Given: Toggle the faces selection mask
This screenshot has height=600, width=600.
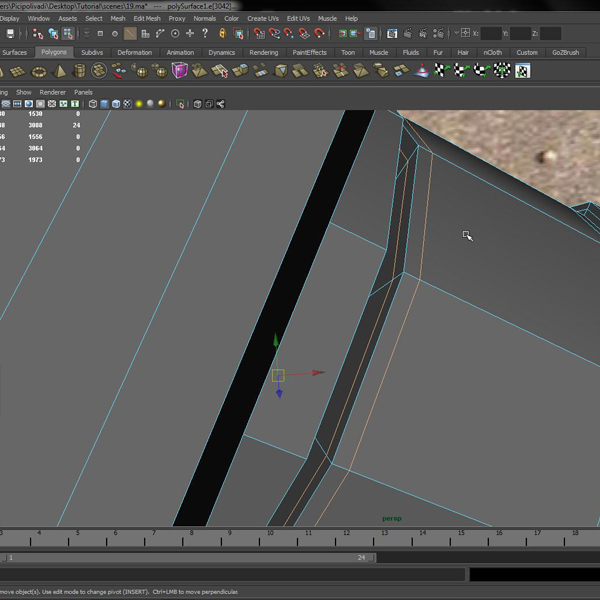Looking at the screenshot, I should click(145, 34).
